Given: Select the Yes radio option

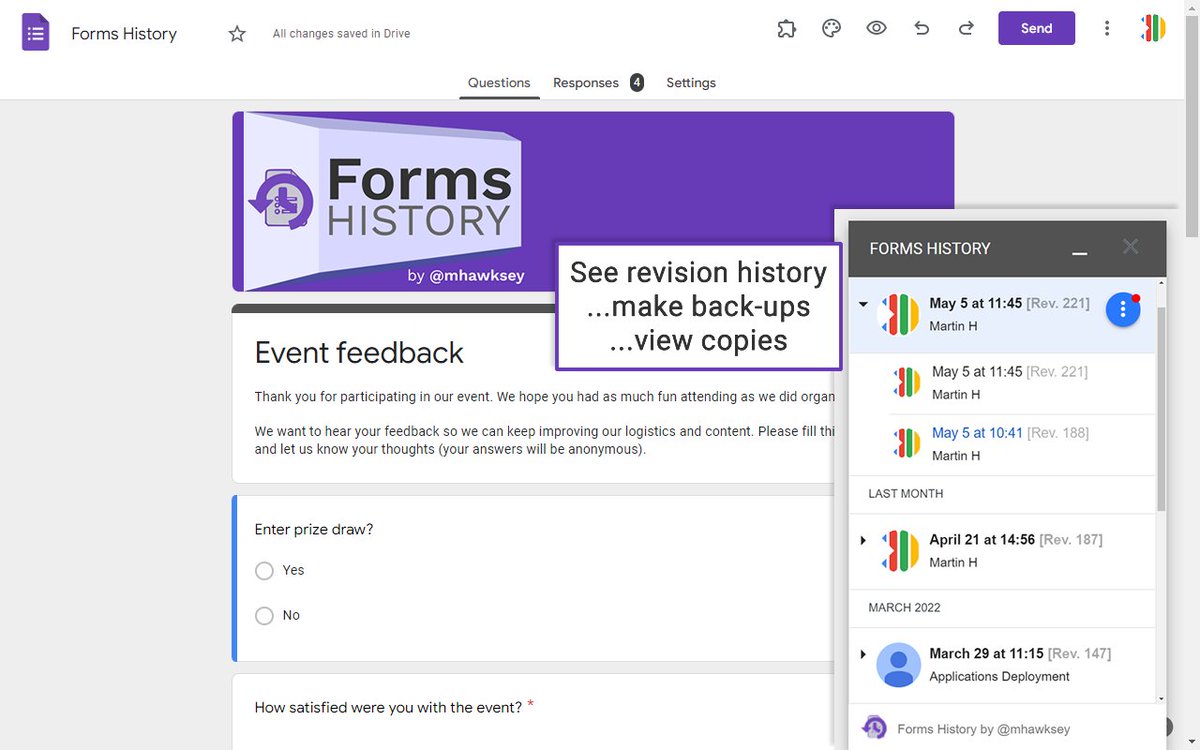Looking at the screenshot, I should point(264,571).
